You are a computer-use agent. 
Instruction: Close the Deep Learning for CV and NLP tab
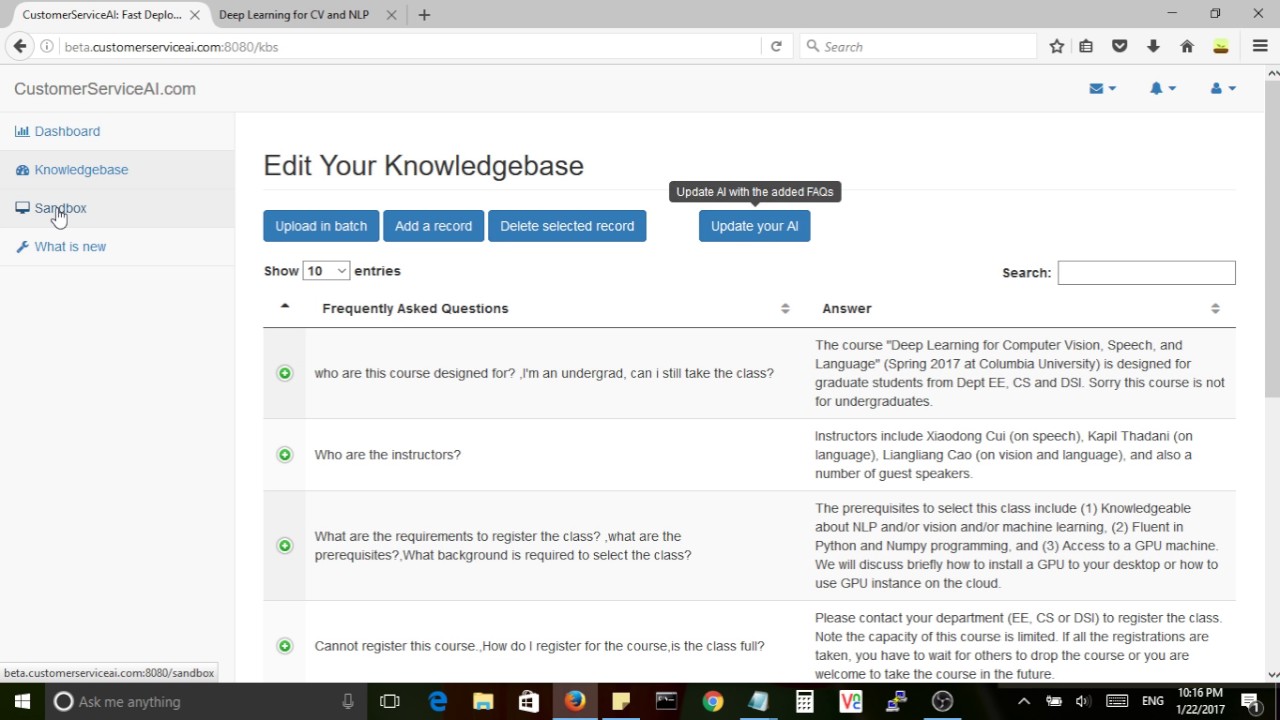pos(391,15)
